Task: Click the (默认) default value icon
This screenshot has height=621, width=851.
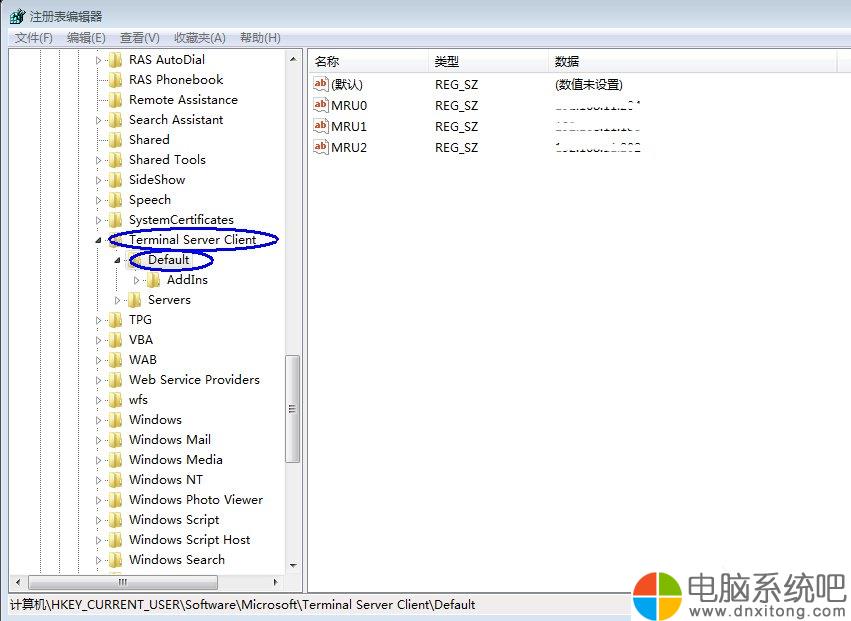Action: click(321, 84)
